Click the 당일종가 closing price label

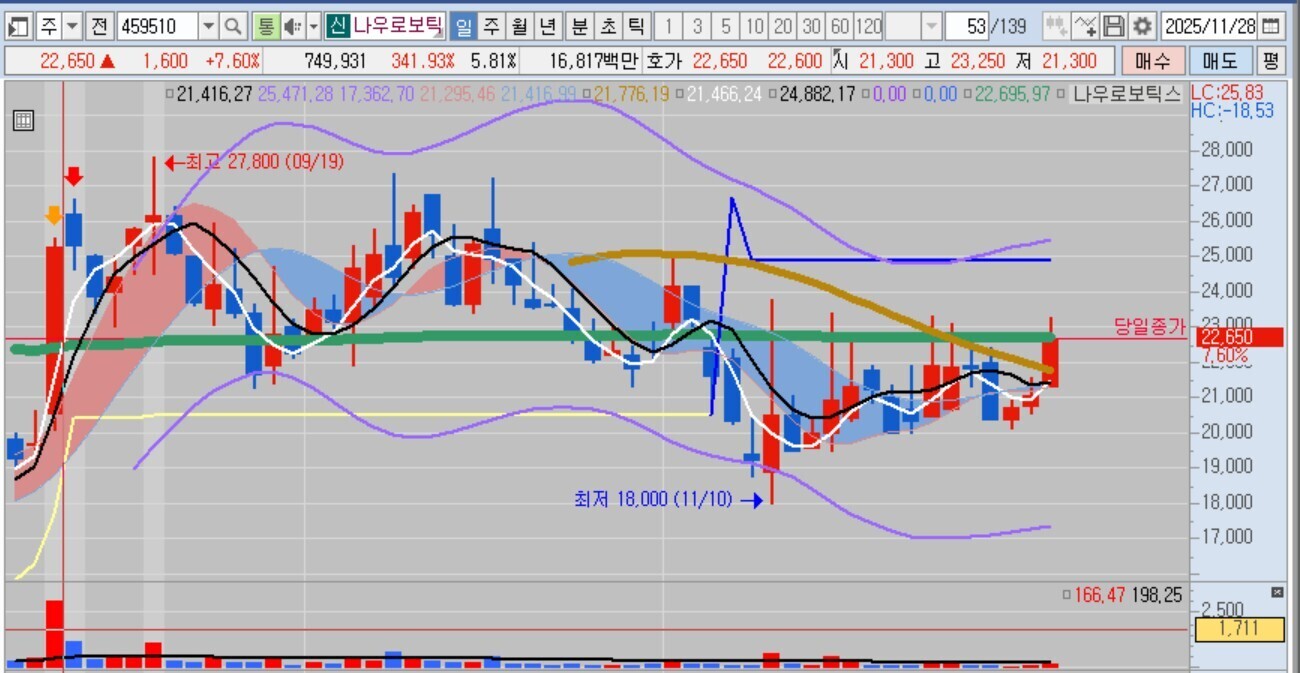pyautogui.click(x=1149, y=326)
